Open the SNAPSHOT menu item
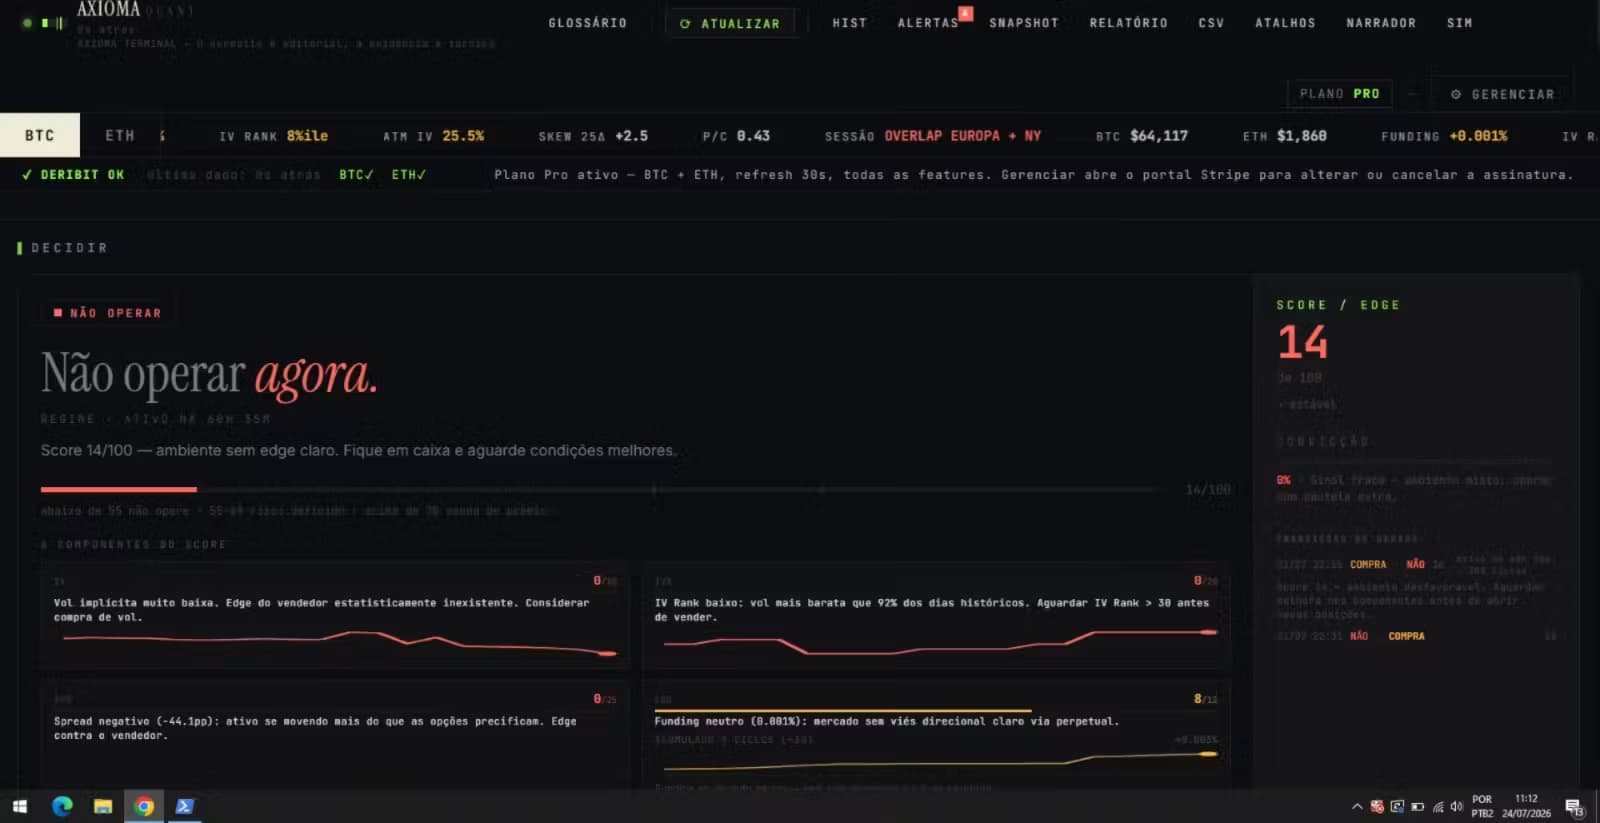The height and width of the screenshot is (823, 1600). [x=1024, y=23]
